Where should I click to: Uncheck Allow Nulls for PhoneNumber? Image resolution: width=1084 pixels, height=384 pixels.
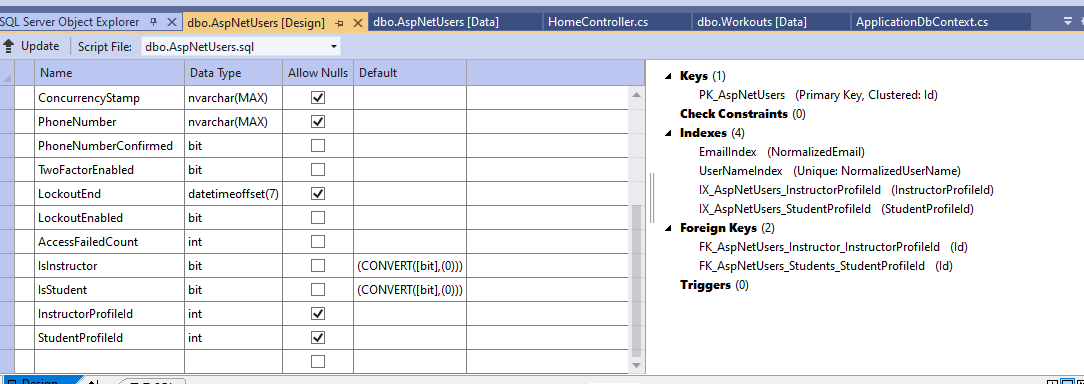pyautogui.click(x=318, y=122)
